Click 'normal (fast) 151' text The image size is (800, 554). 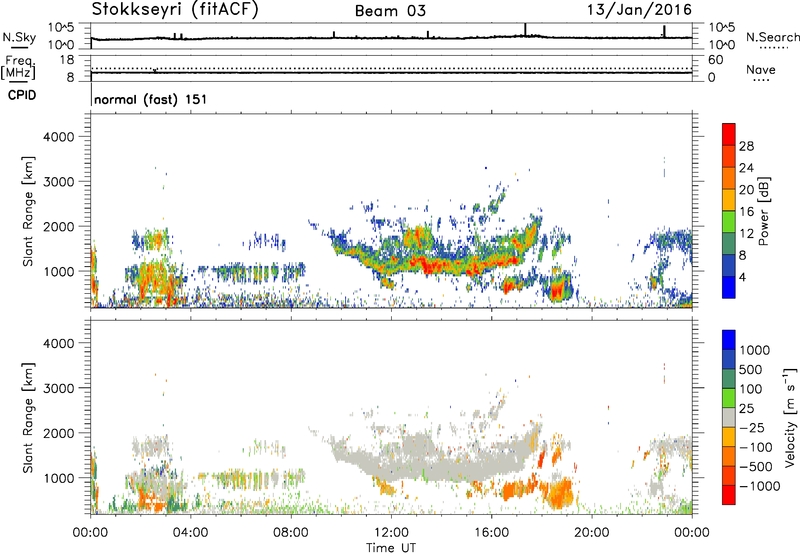click(151, 99)
